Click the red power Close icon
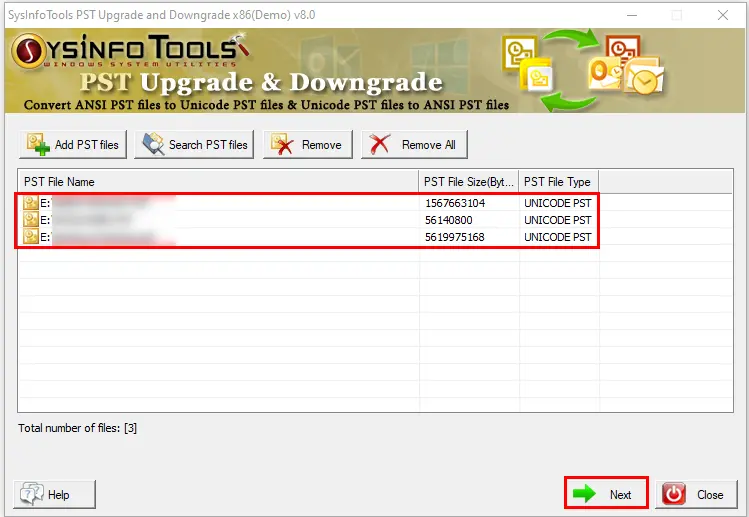 click(674, 495)
